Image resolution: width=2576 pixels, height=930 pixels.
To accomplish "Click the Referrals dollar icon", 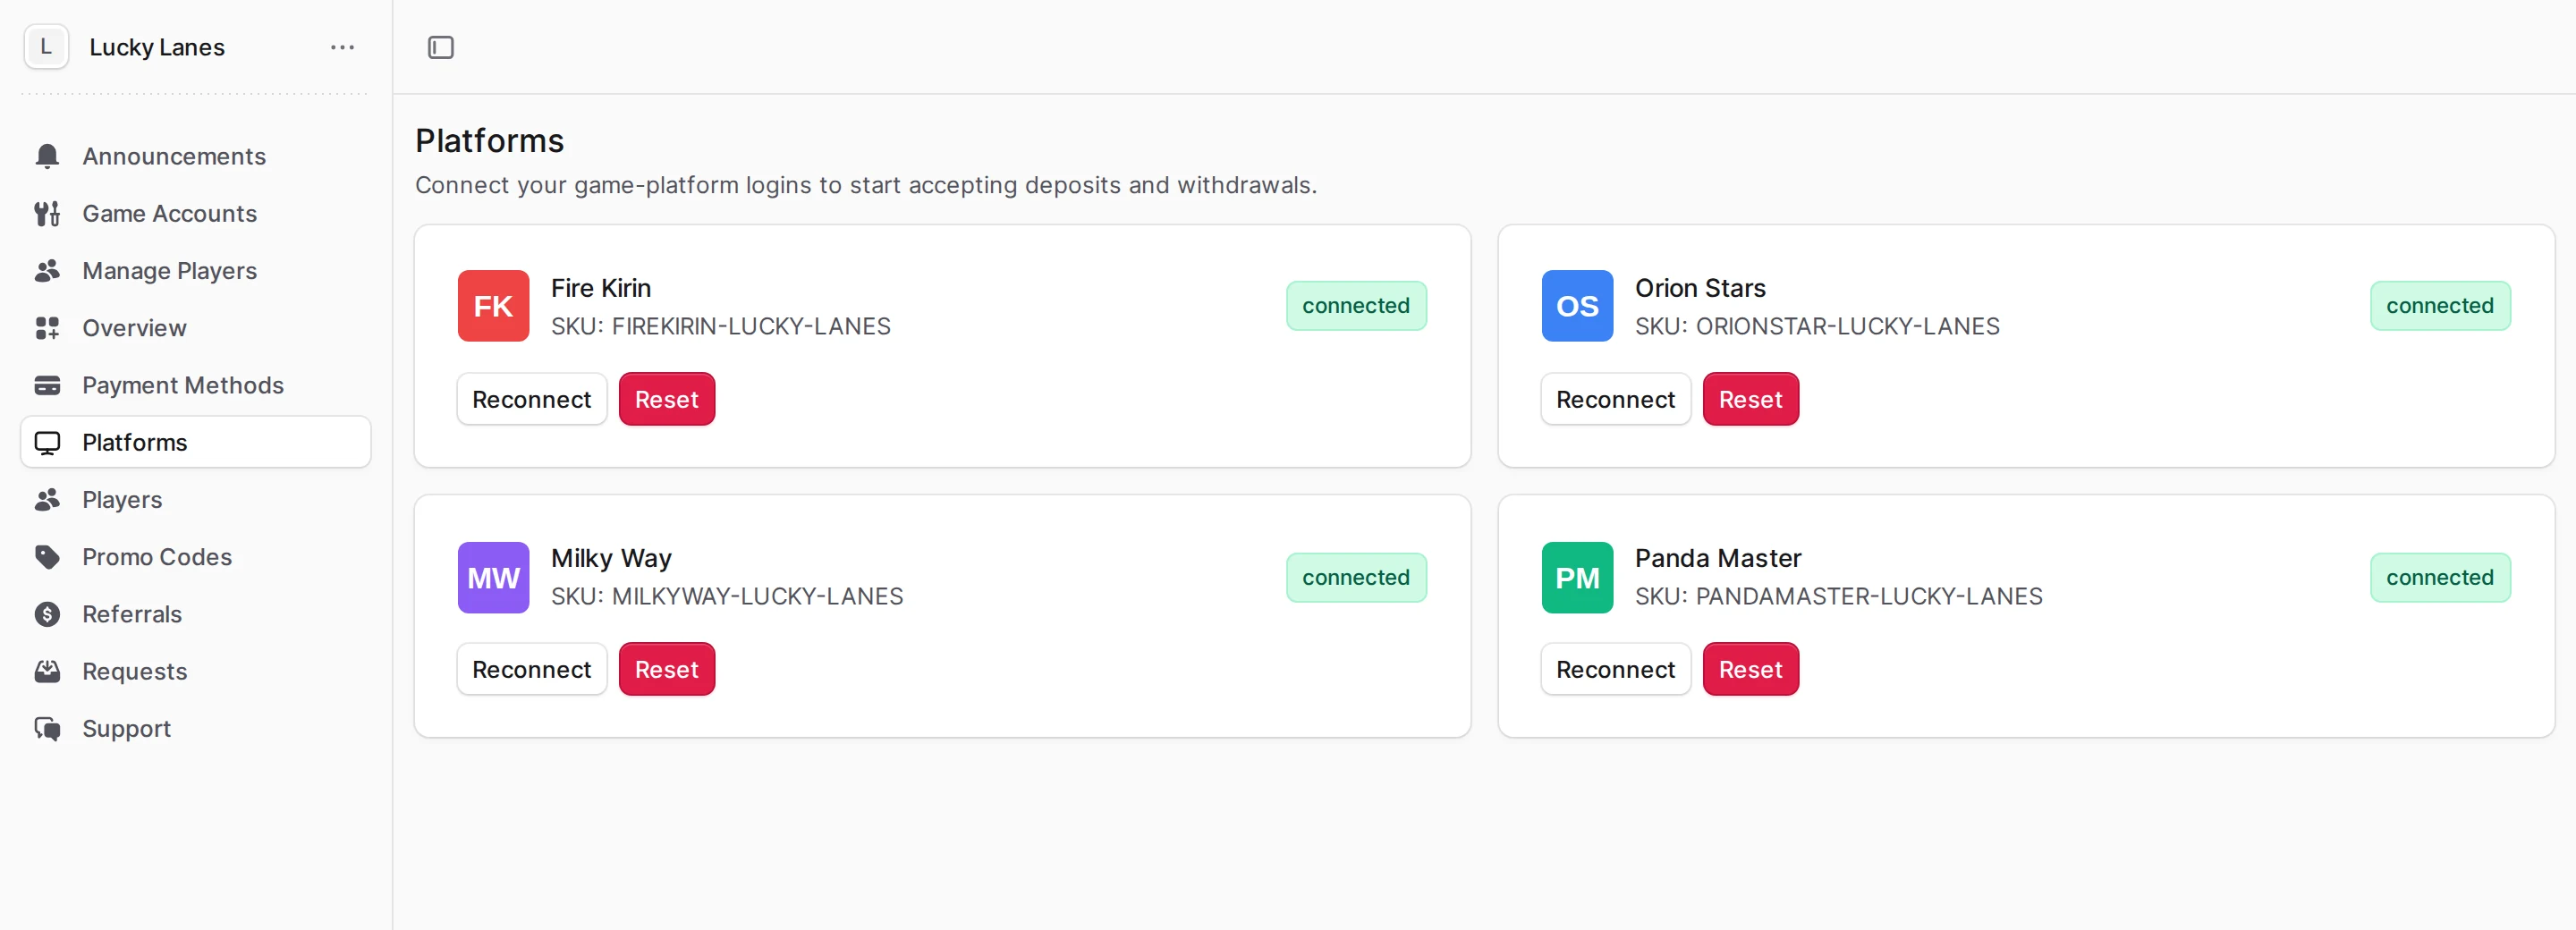I will [x=47, y=614].
